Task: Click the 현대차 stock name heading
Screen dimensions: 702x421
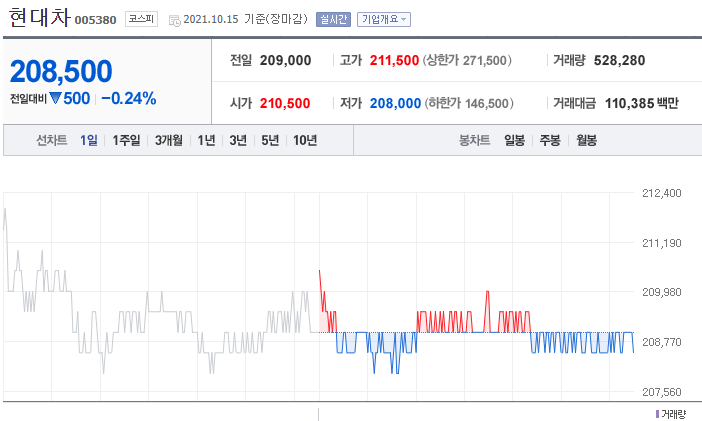Action: 39,17
